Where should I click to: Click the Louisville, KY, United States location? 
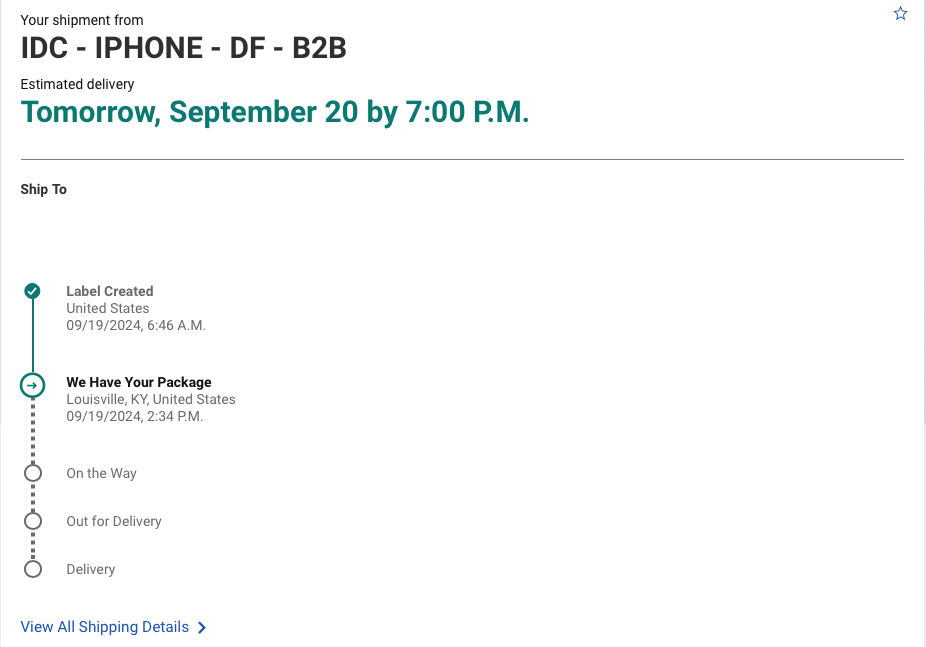tap(151, 399)
